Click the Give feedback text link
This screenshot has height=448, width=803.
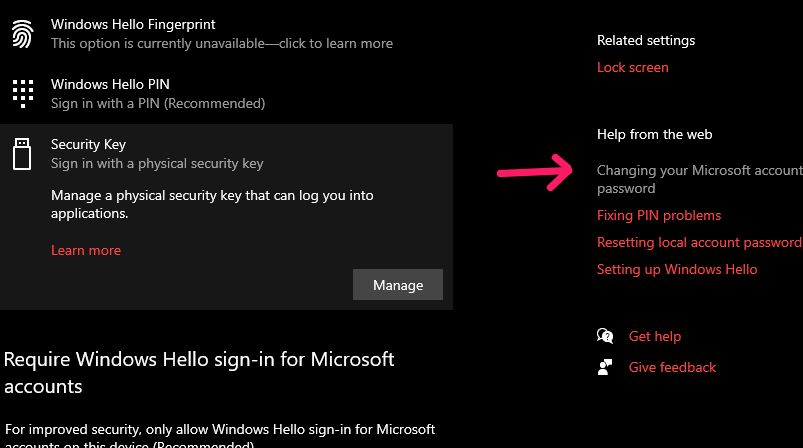(672, 367)
